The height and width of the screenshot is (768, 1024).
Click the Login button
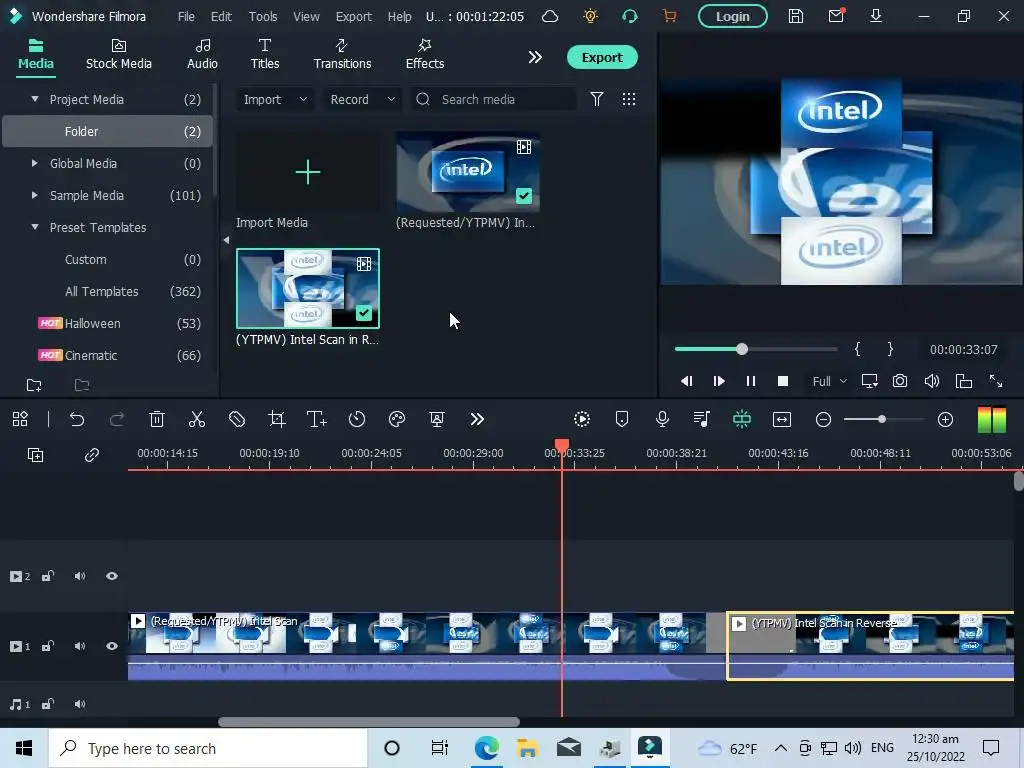coord(732,16)
